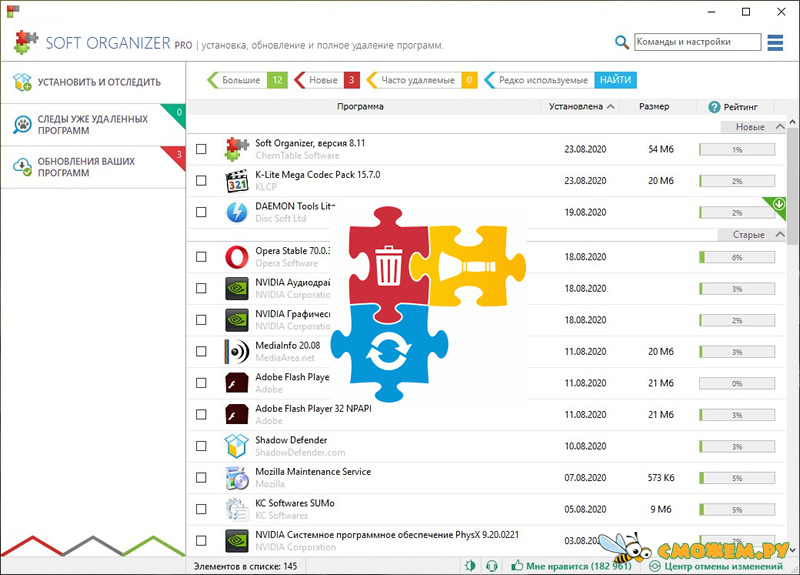Click the program updates download icon

tap(22, 166)
